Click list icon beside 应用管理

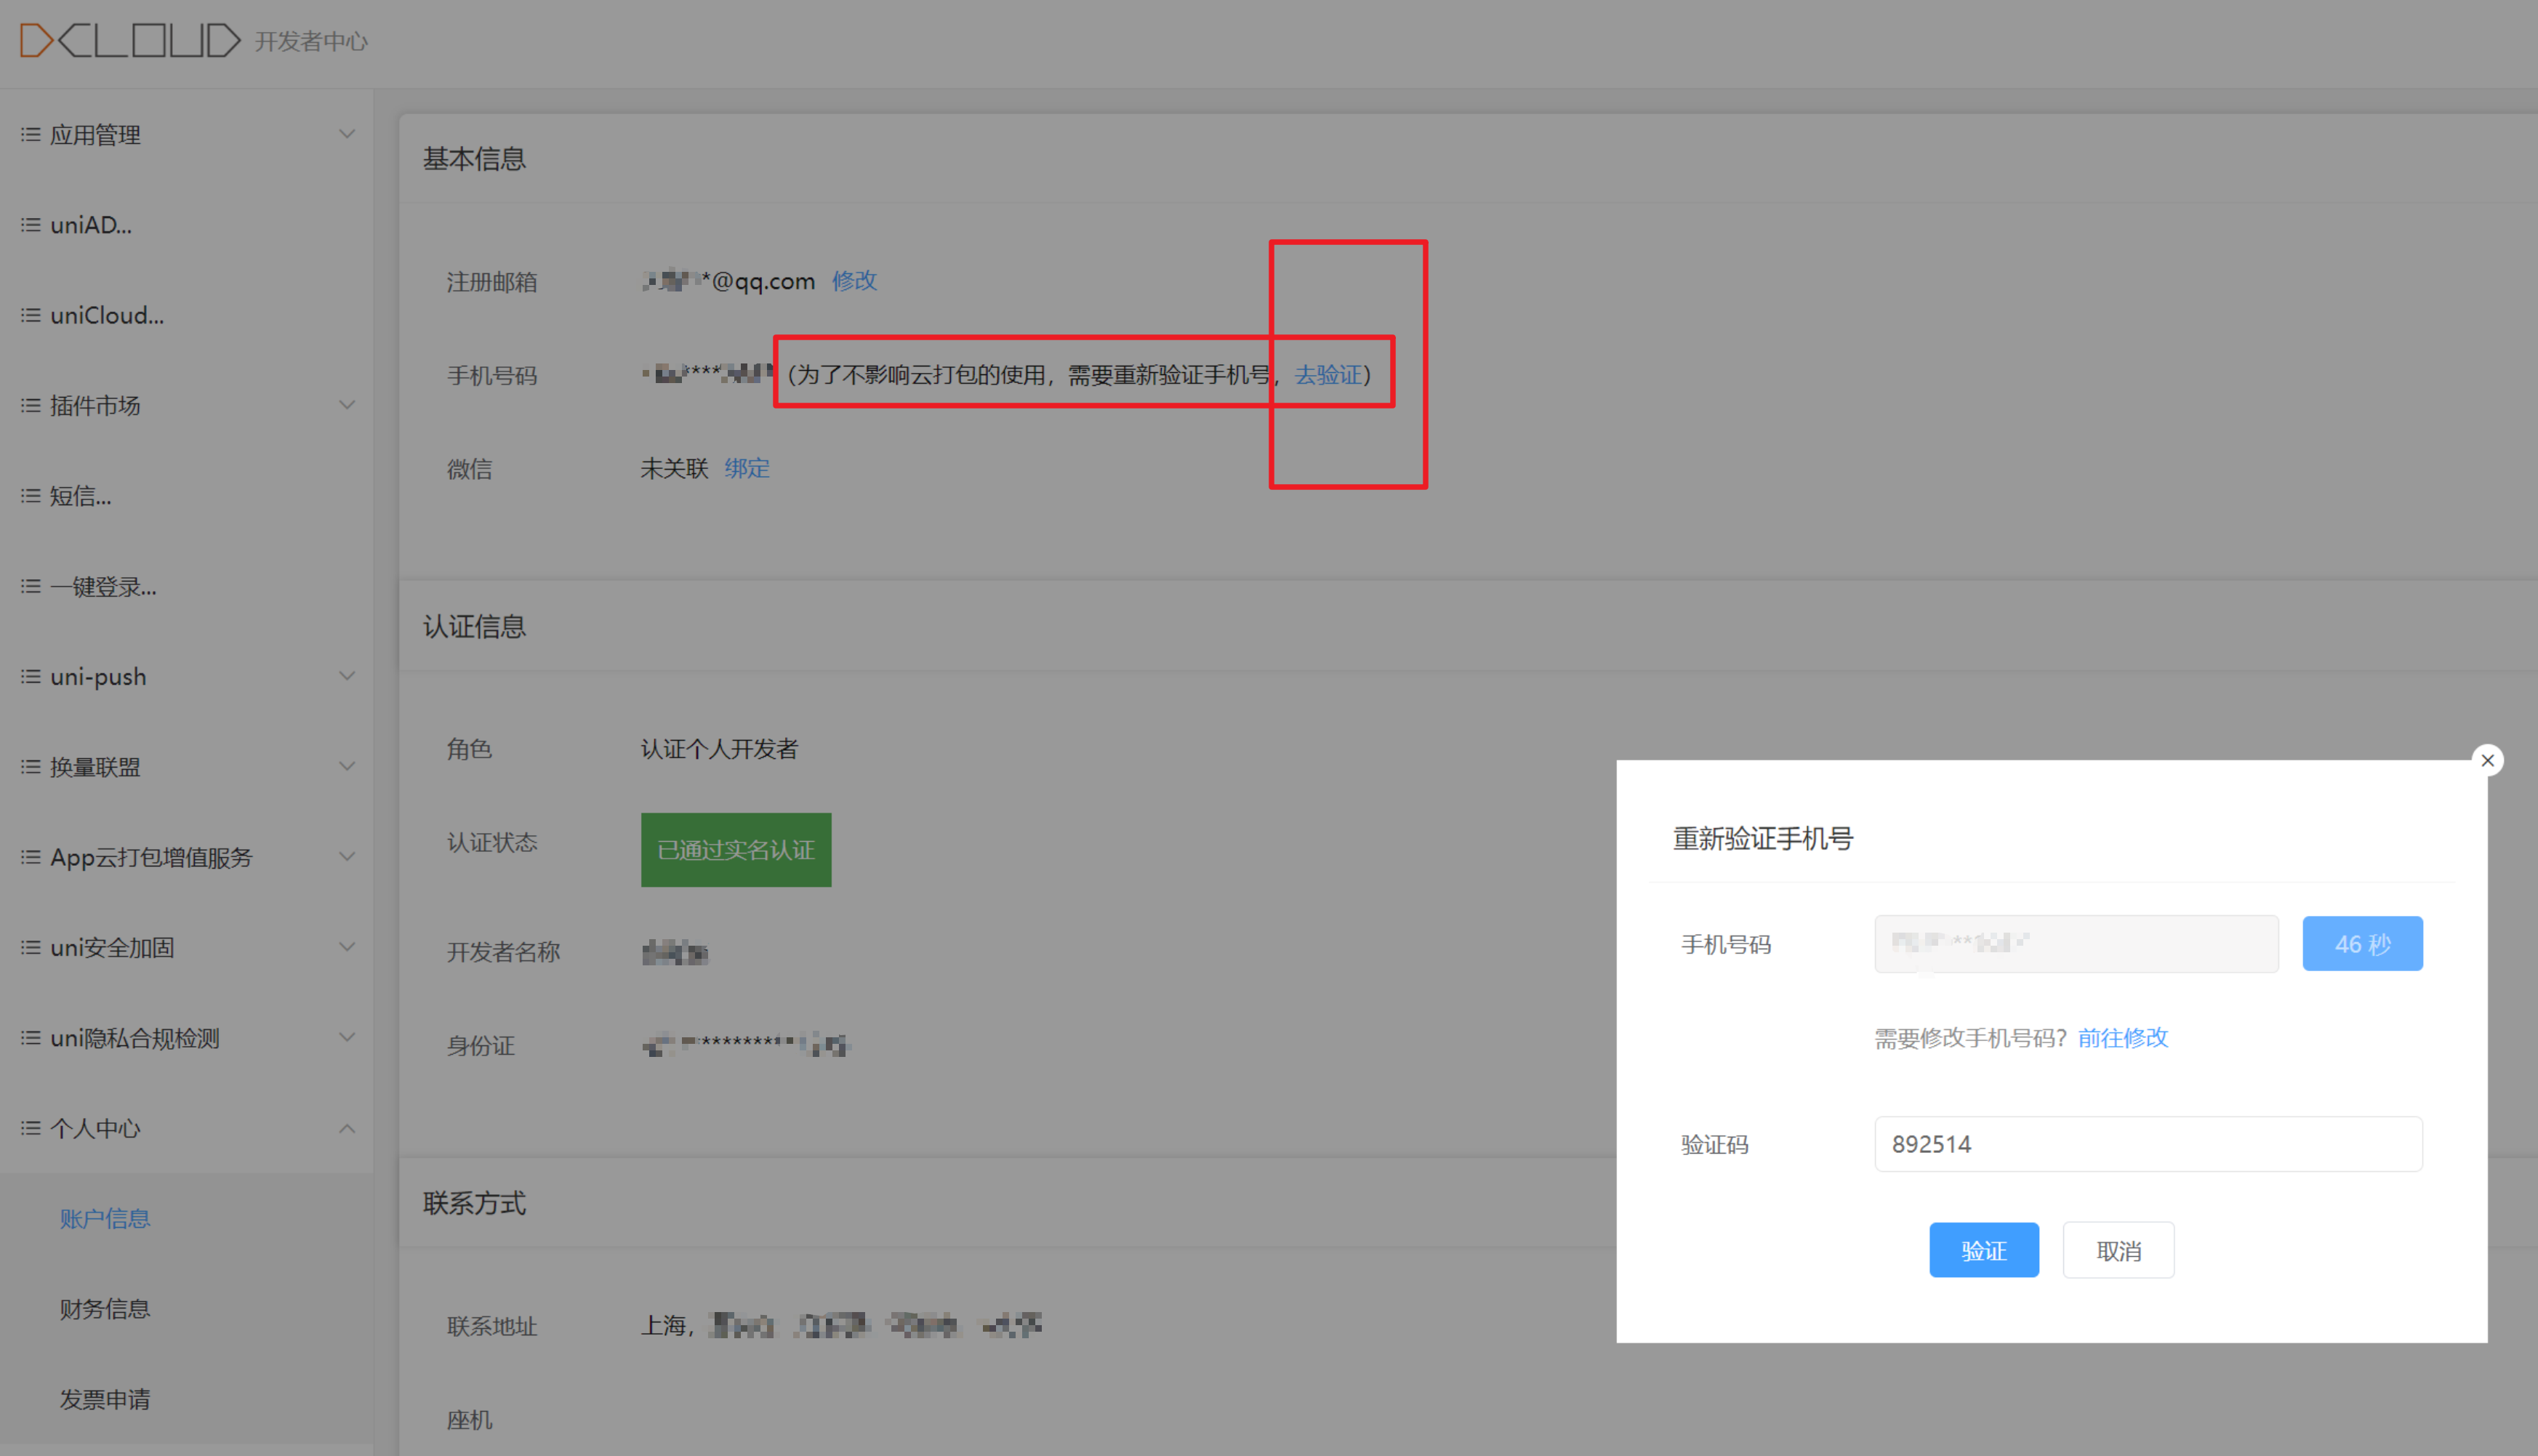click(x=31, y=134)
